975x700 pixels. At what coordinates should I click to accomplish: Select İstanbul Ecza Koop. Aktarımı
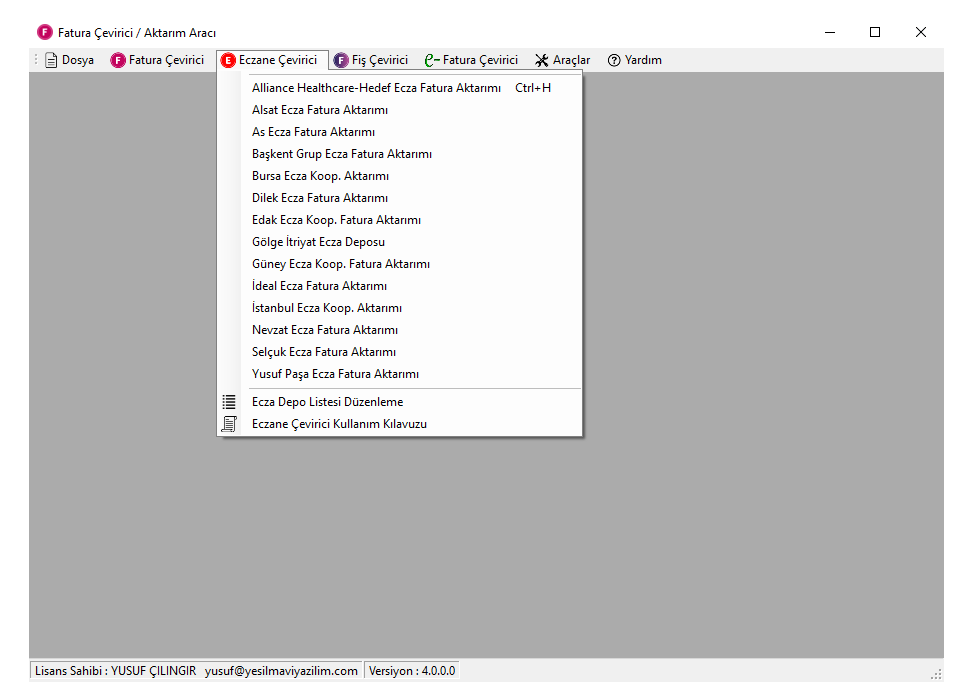pos(400,308)
